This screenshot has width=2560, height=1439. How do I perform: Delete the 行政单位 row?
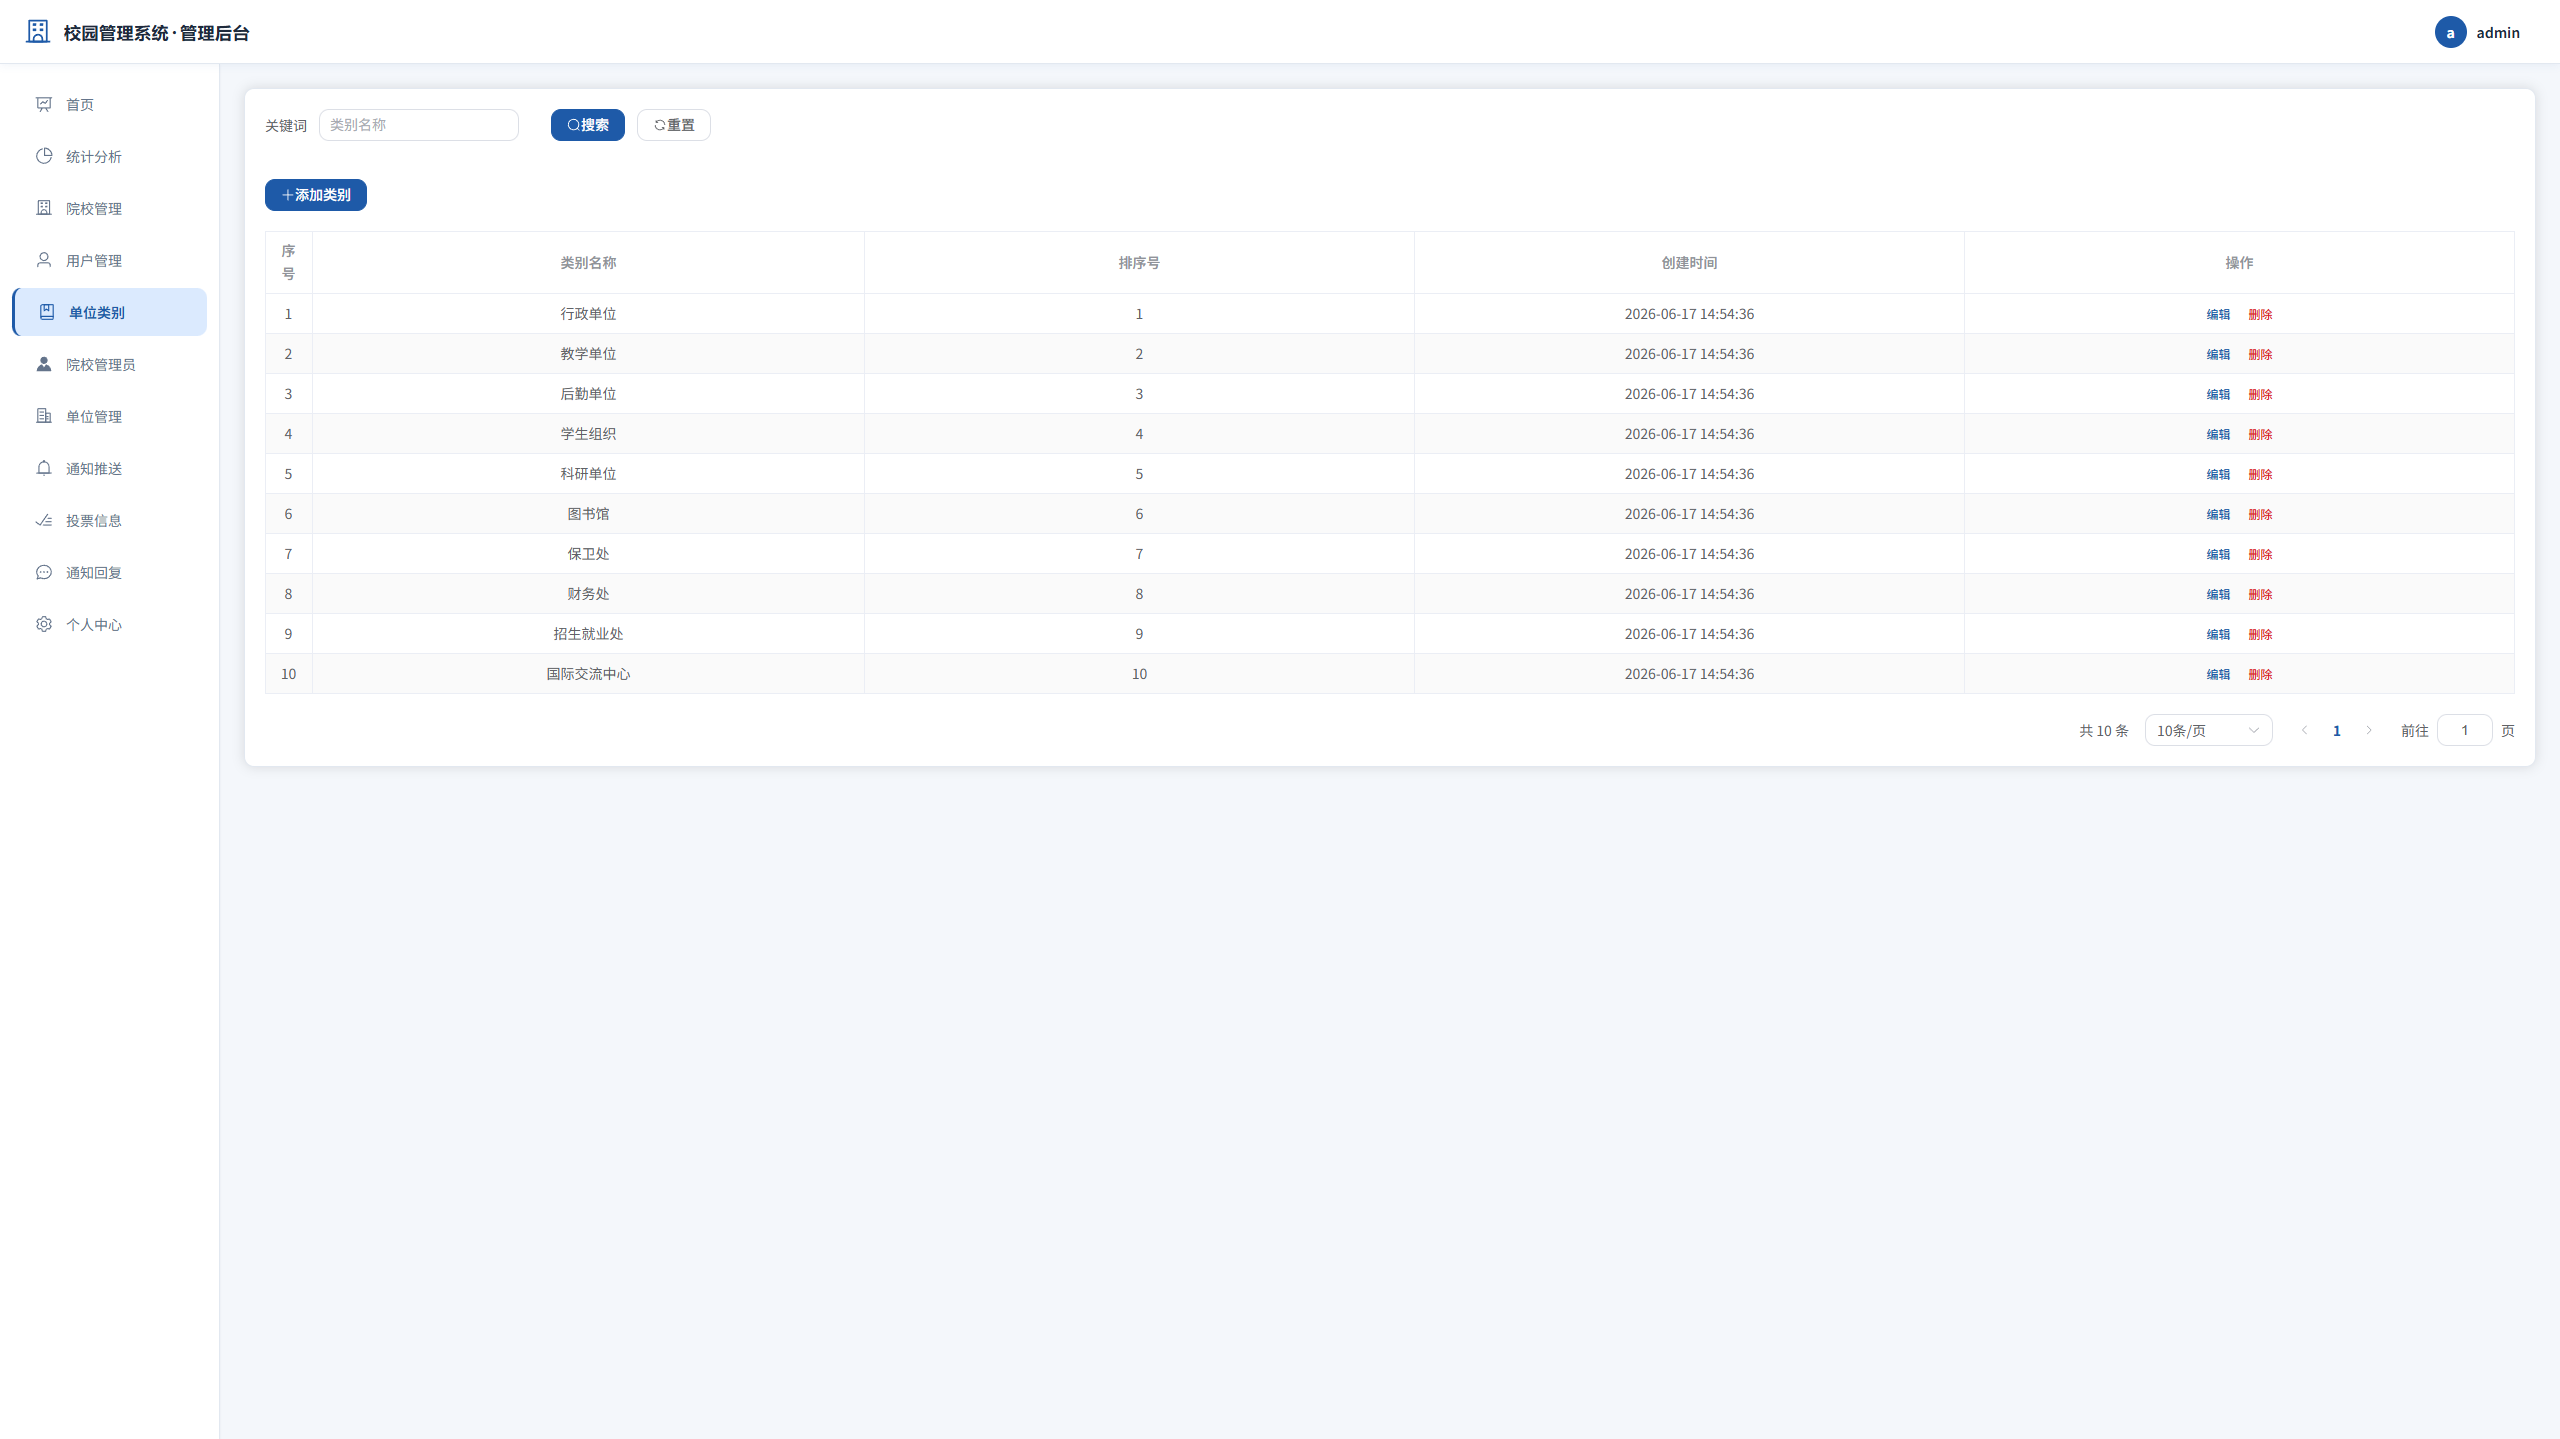click(x=2260, y=314)
